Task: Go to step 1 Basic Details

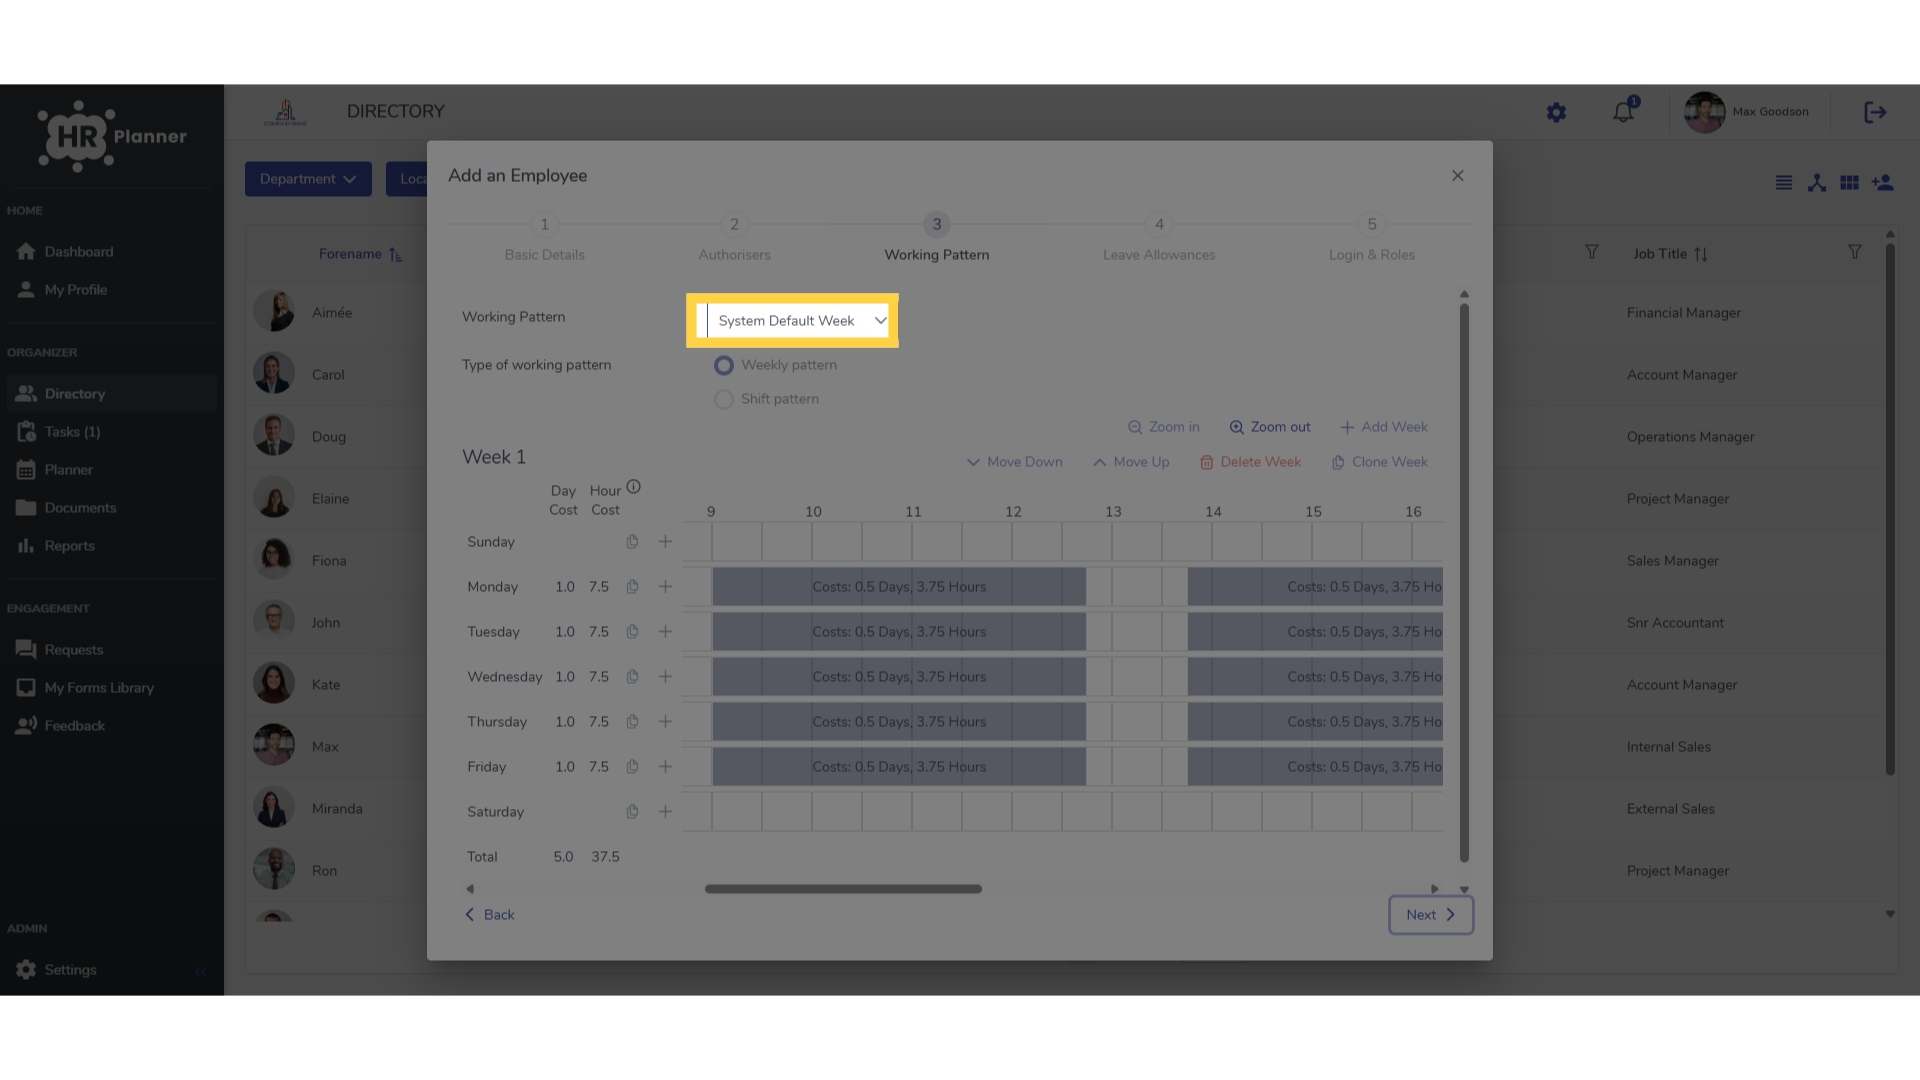Action: click(x=544, y=239)
